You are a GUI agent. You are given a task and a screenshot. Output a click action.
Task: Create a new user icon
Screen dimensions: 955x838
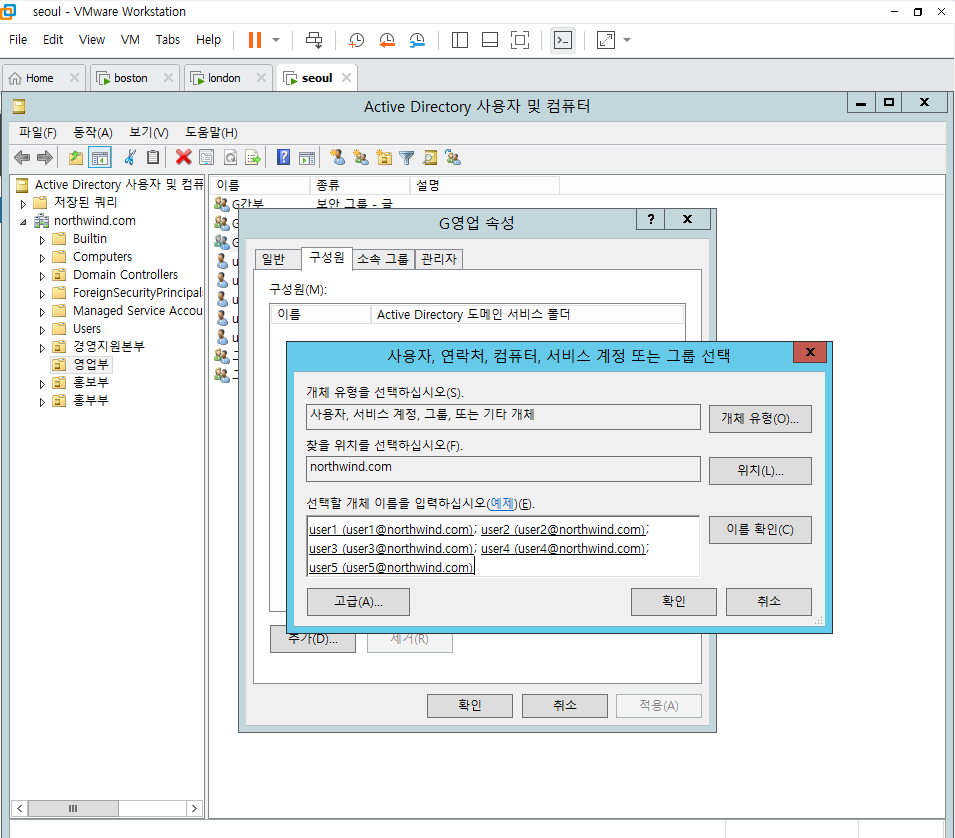(337, 158)
